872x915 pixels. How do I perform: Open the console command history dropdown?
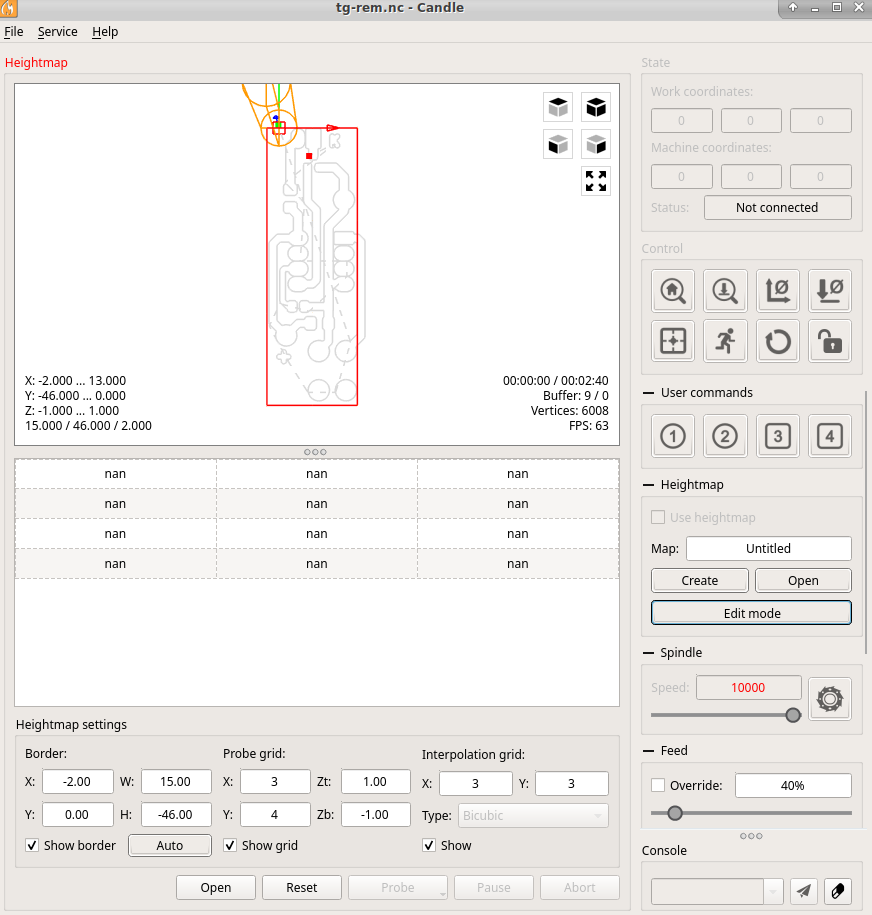click(x=773, y=891)
